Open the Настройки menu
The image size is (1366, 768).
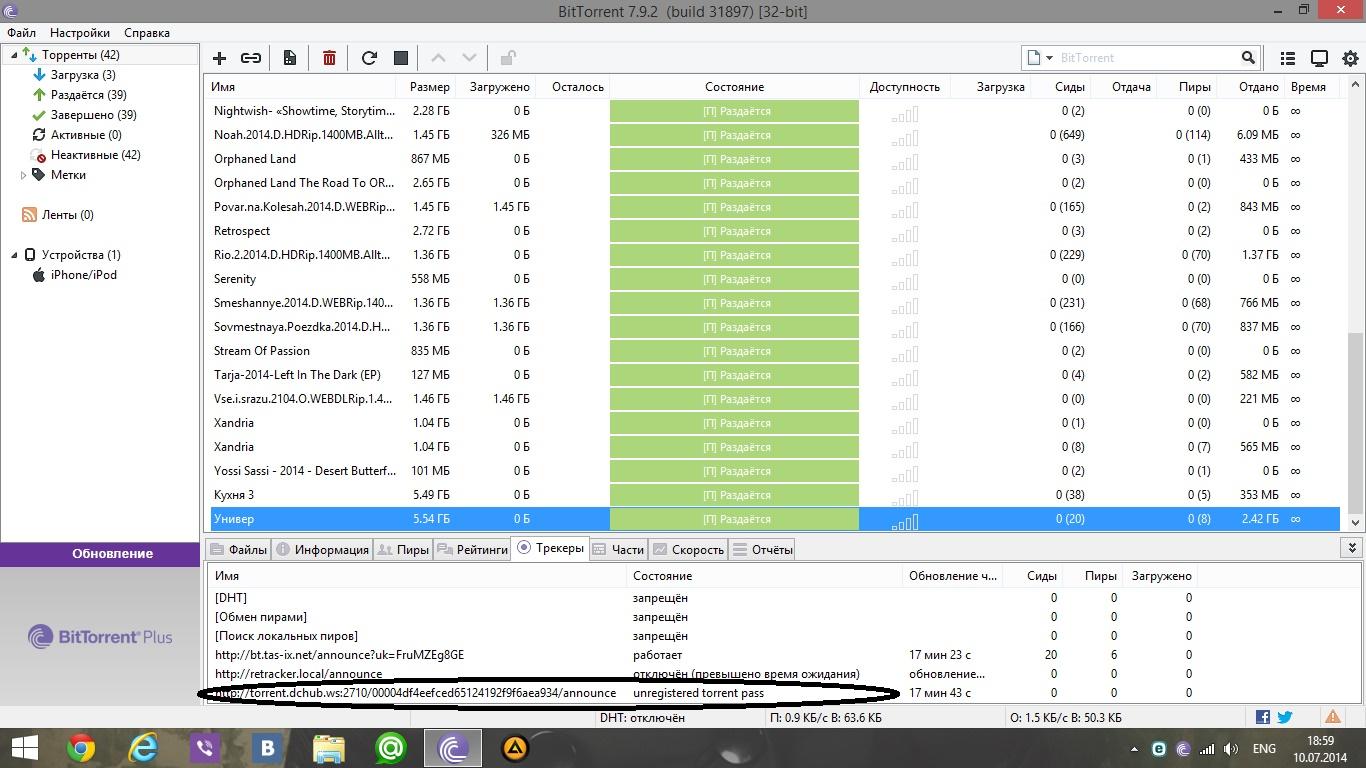tap(80, 33)
